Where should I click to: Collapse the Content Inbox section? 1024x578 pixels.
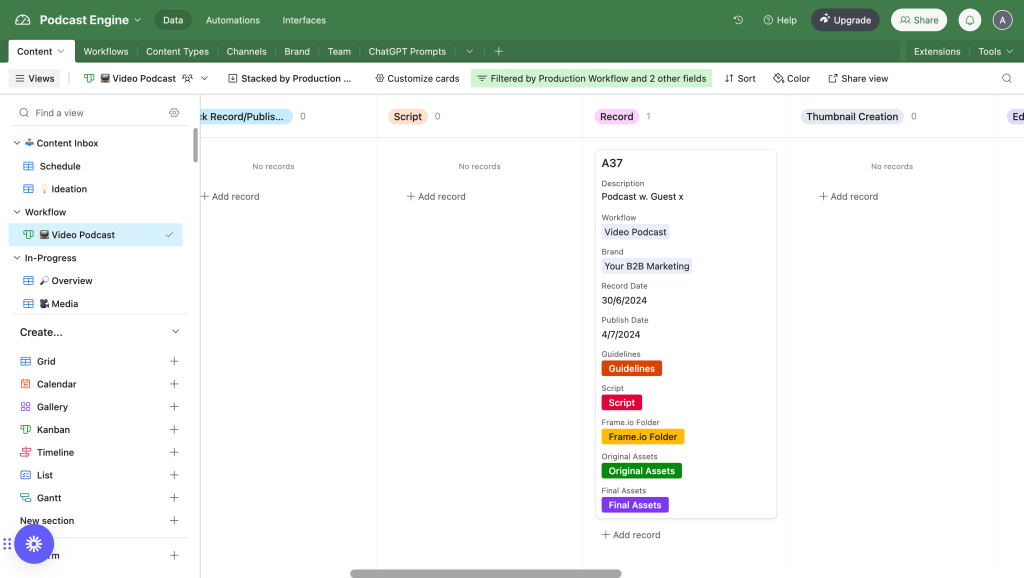tap(17, 143)
